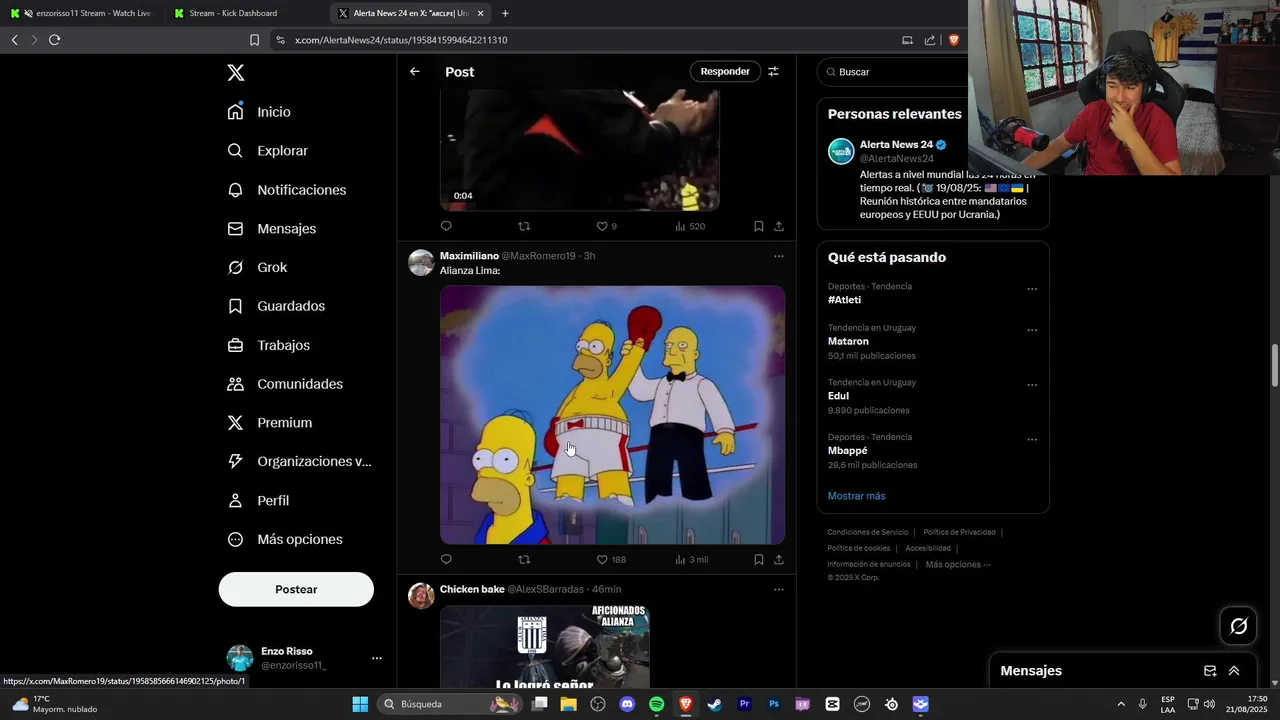Image resolution: width=1280 pixels, height=720 pixels.
Task: Open a new browser tab
Action: click(505, 13)
